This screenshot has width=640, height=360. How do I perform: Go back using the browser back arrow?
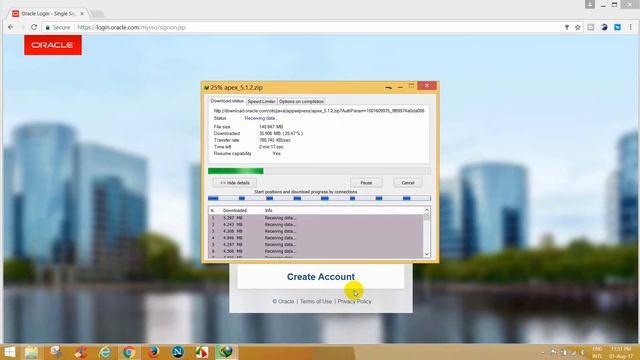tap(11, 27)
